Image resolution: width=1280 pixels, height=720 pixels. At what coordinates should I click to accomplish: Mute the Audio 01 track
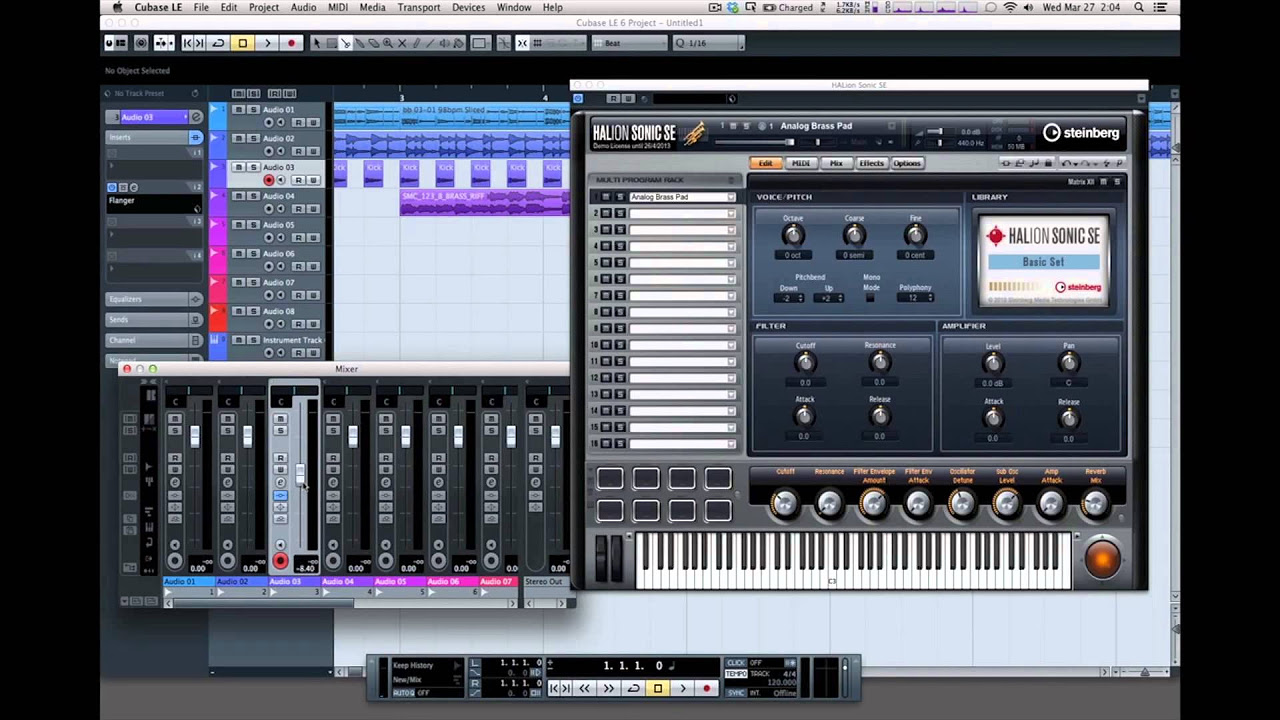(238, 109)
